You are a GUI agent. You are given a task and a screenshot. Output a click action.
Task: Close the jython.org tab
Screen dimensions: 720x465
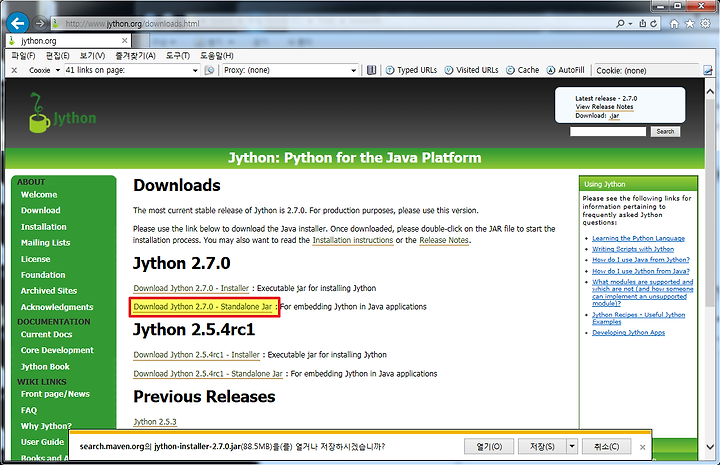[124, 41]
